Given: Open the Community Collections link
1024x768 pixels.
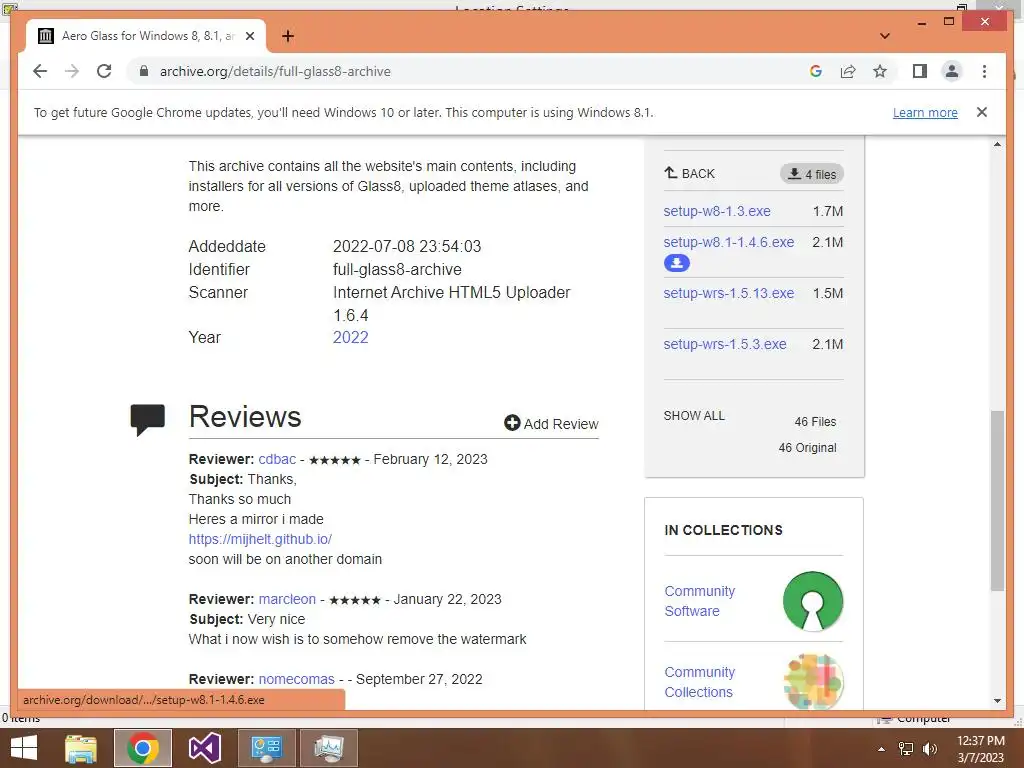Looking at the screenshot, I should pos(699,682).
